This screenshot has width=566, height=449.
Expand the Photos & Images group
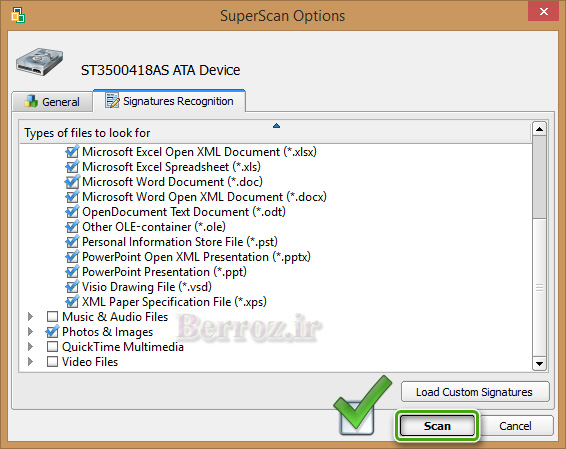coord(31,332)
